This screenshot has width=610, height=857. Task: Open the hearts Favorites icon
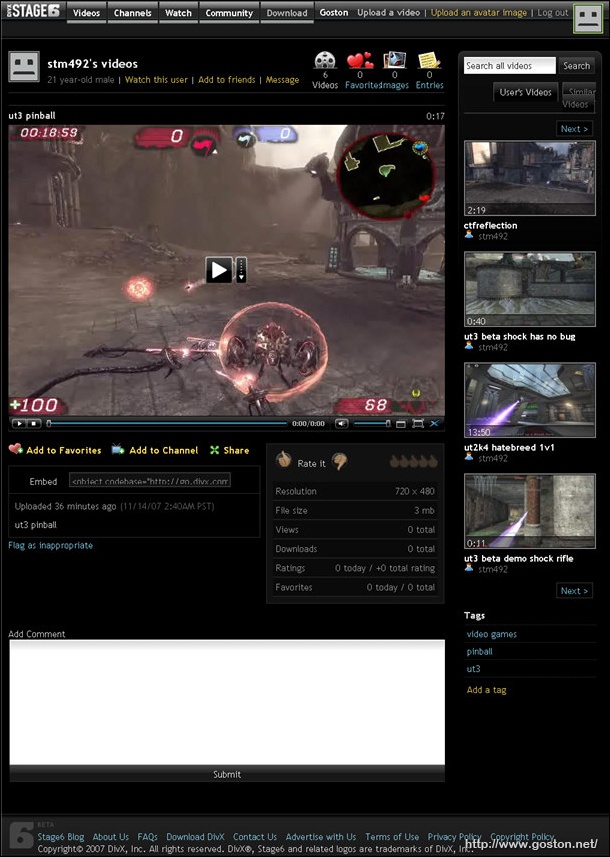(360, 60)
